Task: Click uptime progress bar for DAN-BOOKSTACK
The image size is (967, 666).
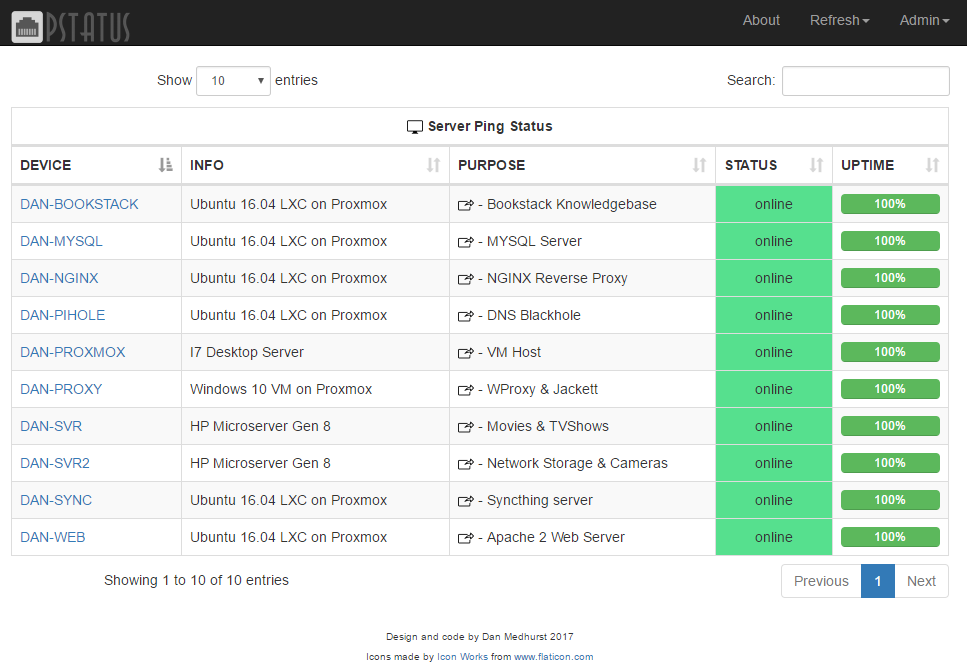Action: pos(890,204)
